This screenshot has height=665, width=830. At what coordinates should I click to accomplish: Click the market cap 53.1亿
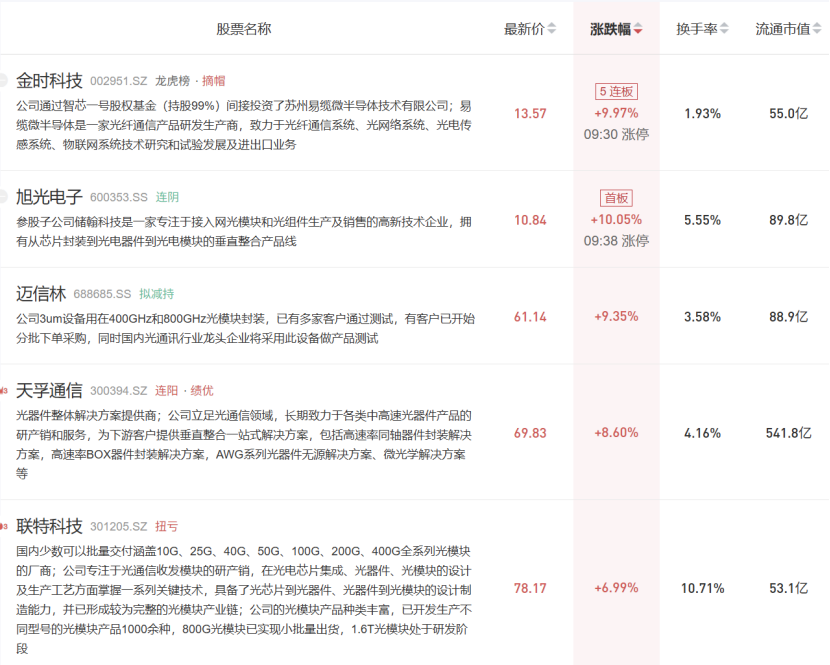tap(789, 588)
